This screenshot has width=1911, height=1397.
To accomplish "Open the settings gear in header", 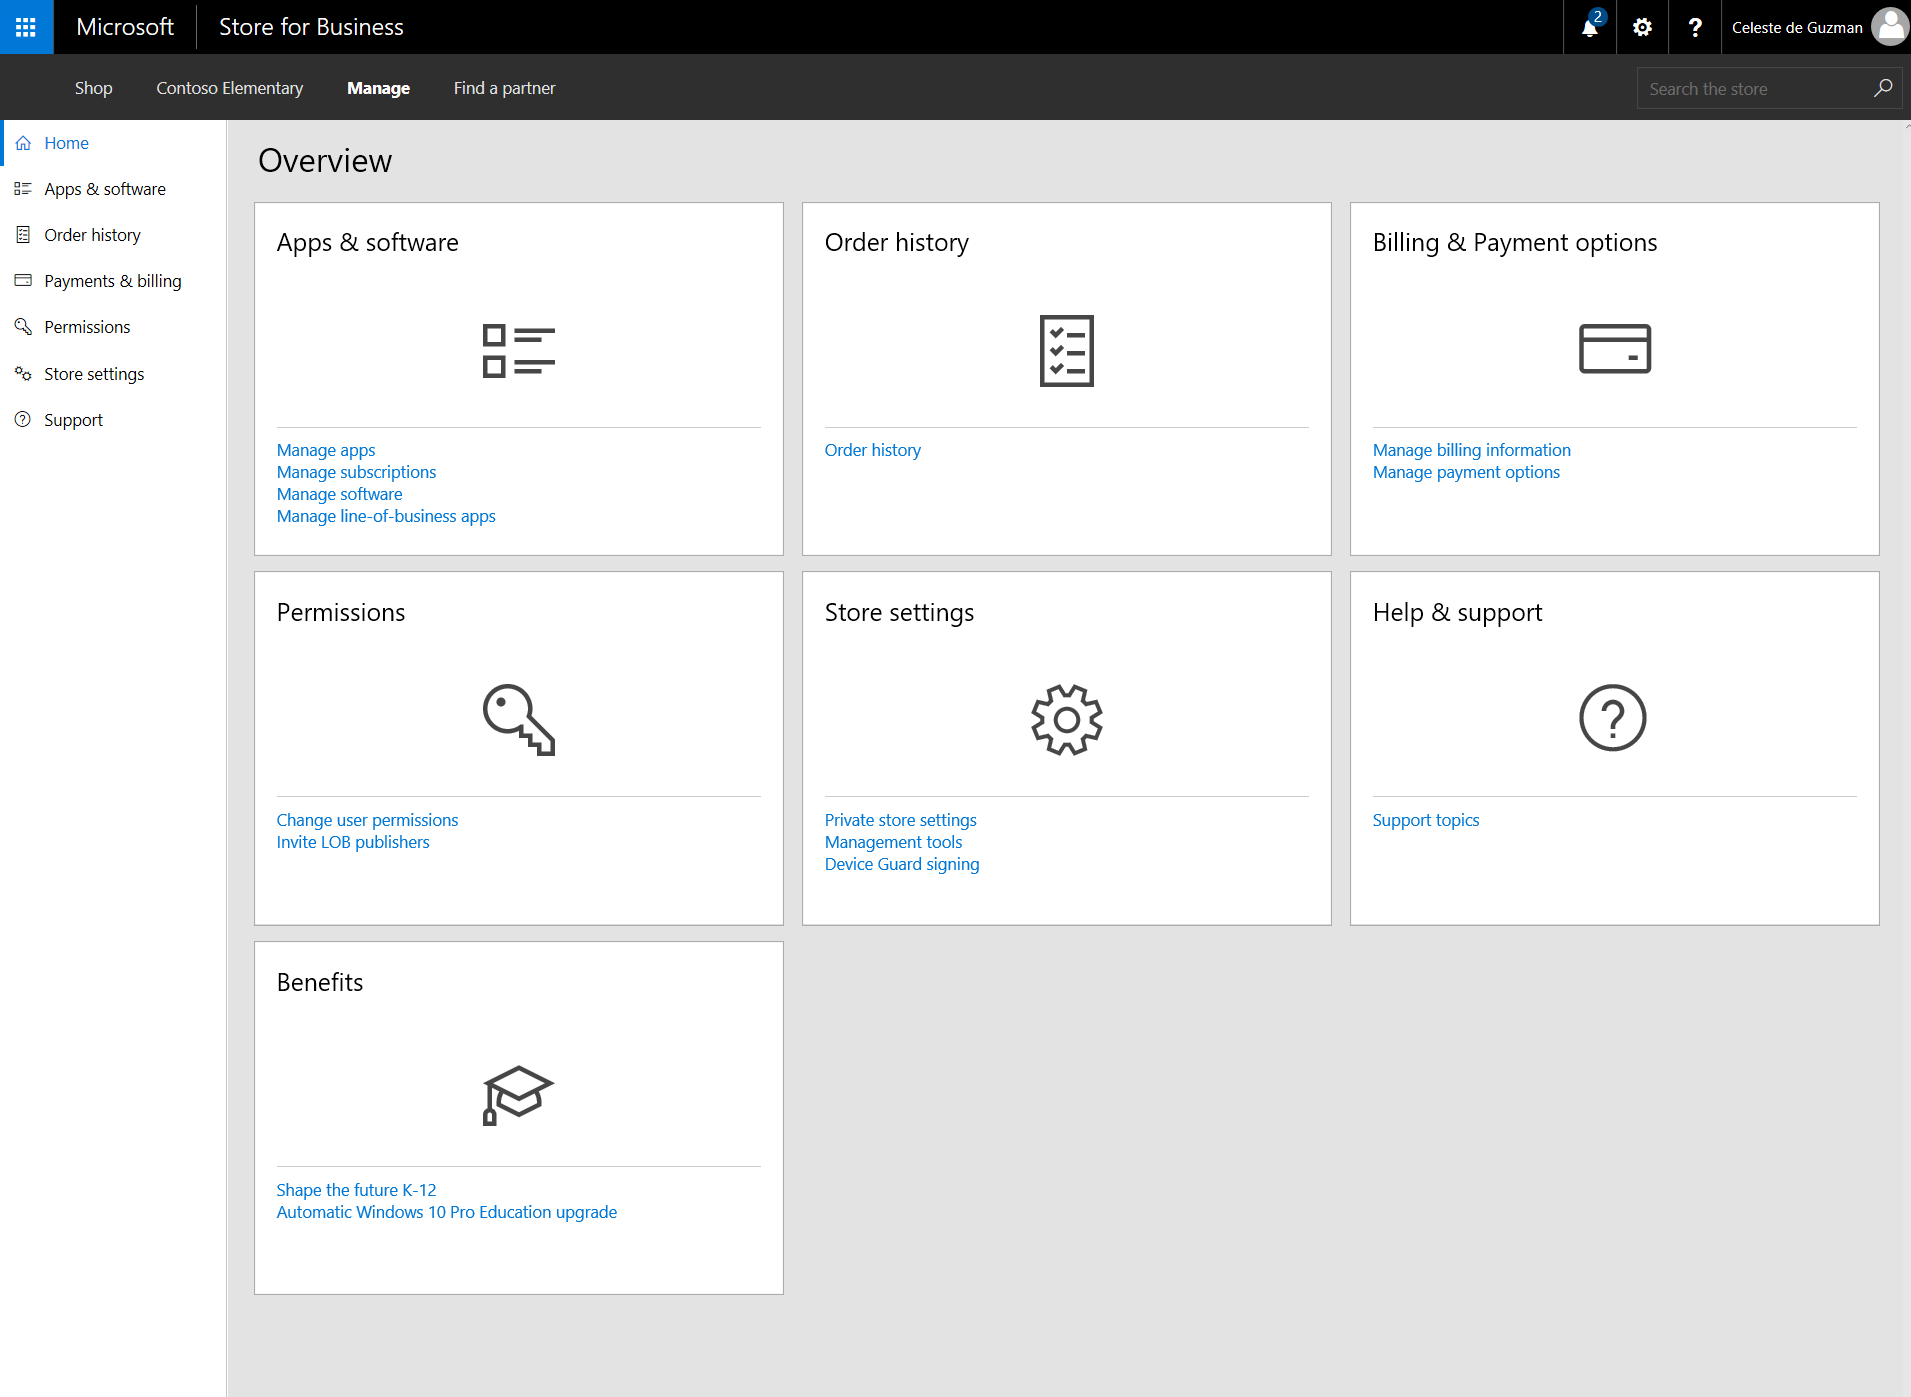I will point(1642,27).
